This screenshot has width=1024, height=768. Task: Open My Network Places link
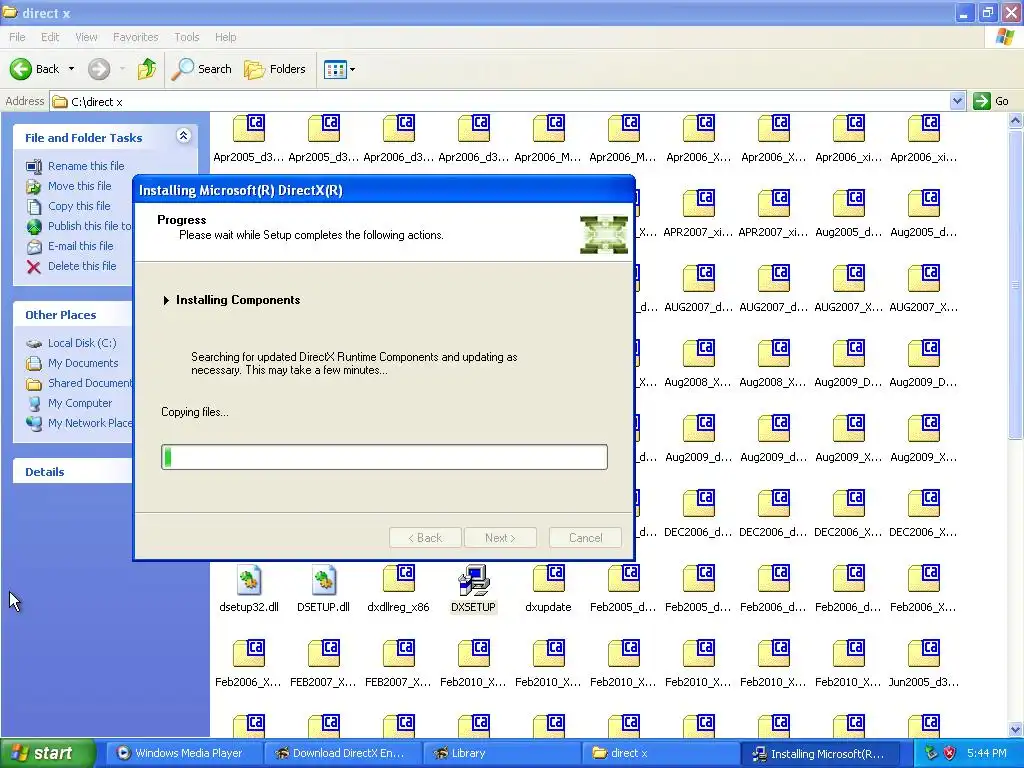[x=89, y=423]
